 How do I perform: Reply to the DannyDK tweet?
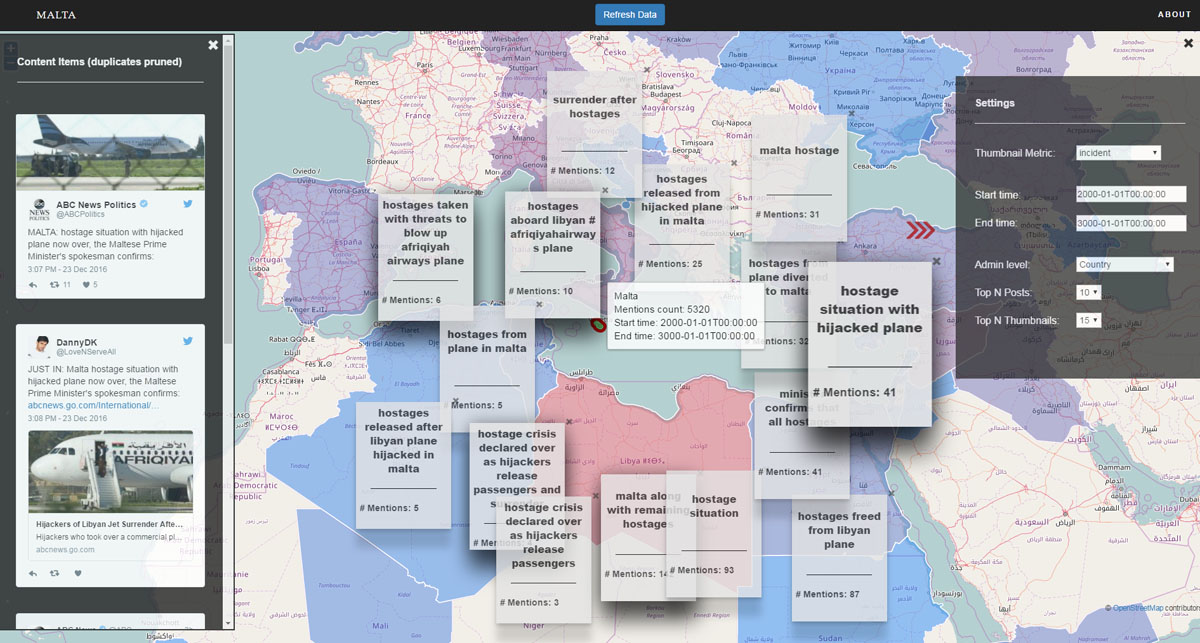33,574
